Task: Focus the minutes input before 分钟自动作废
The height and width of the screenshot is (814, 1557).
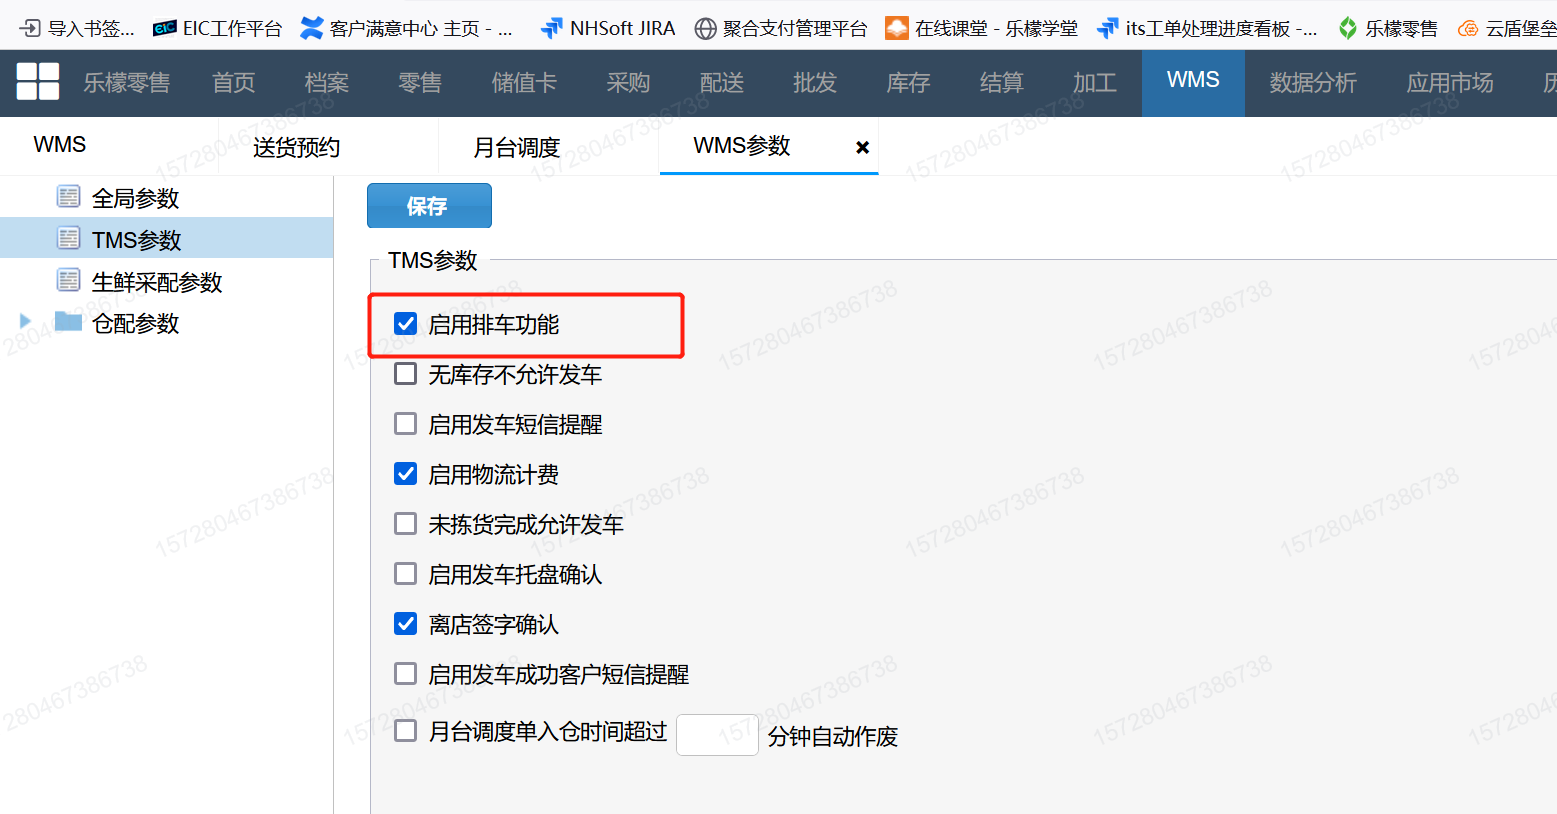Action: (x=717, y=735)
